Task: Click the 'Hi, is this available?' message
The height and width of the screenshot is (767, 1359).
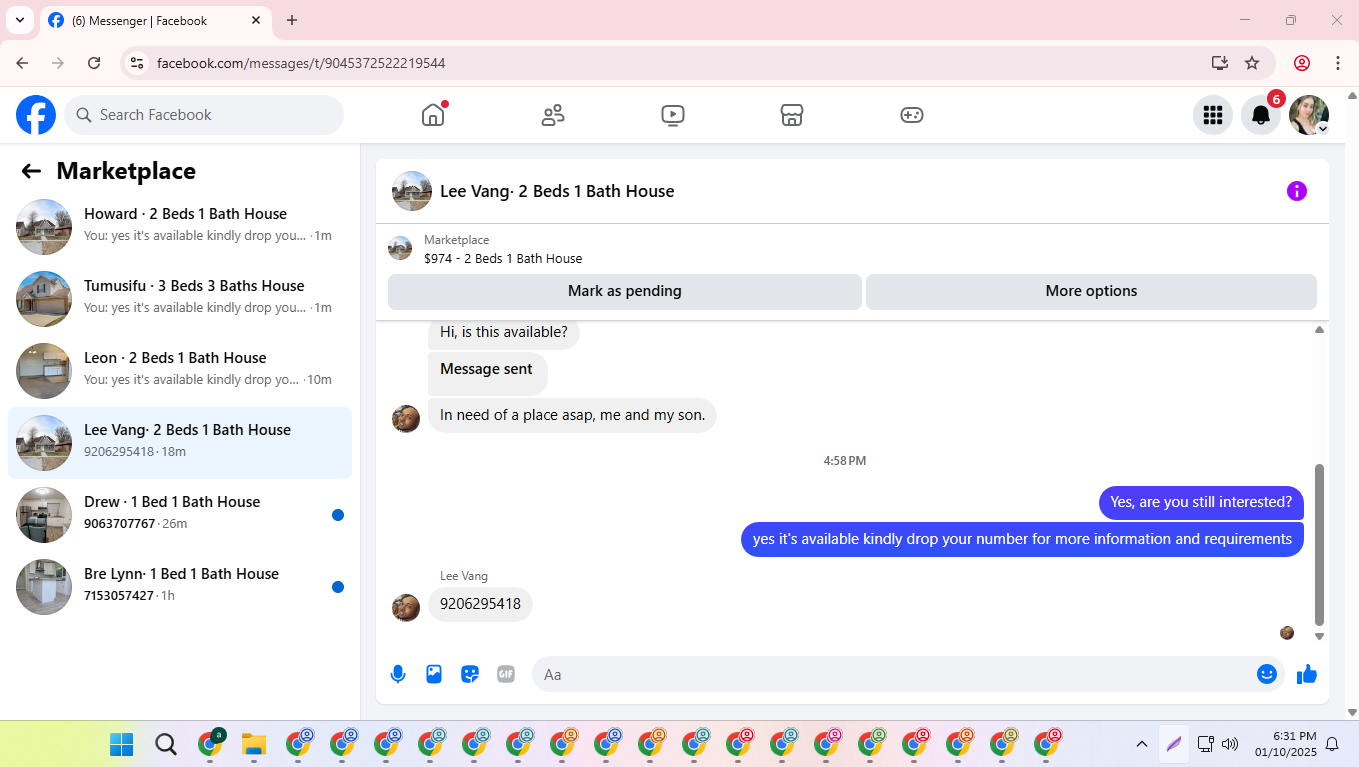Action: [x=504, y=332]
